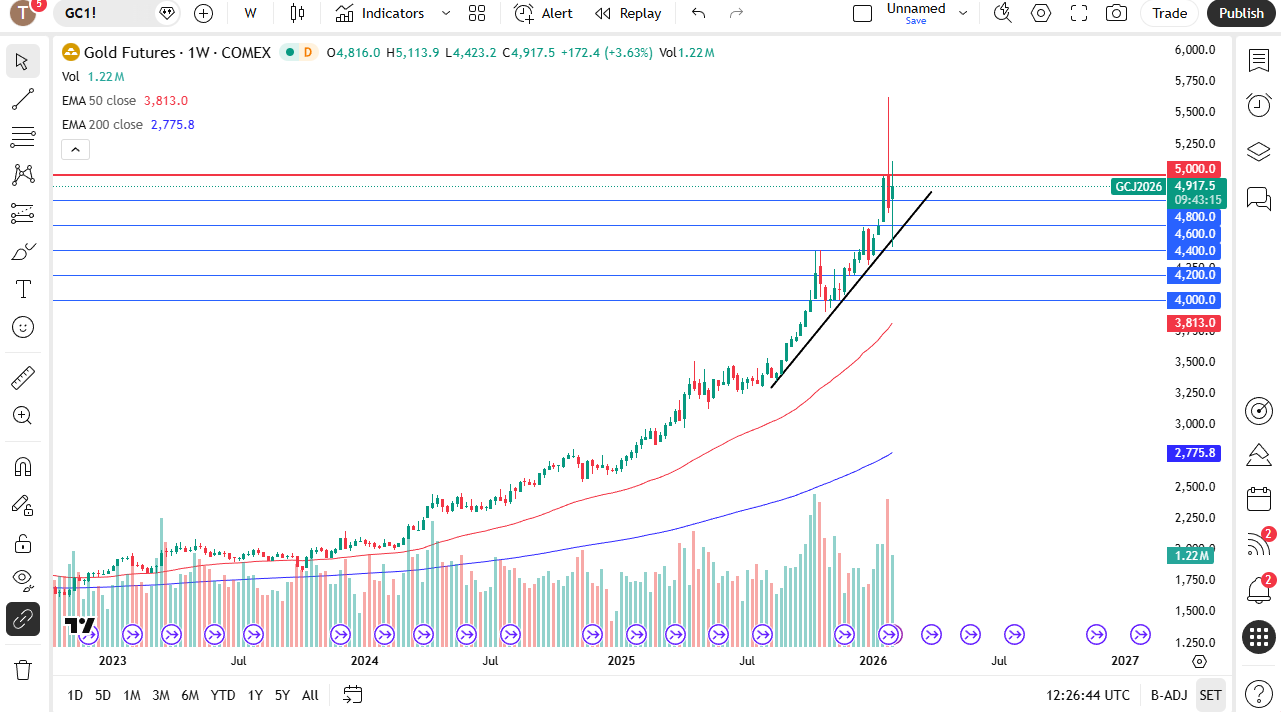
Task: Select the cursor arrow tool
Action: (x=22, y=61)
